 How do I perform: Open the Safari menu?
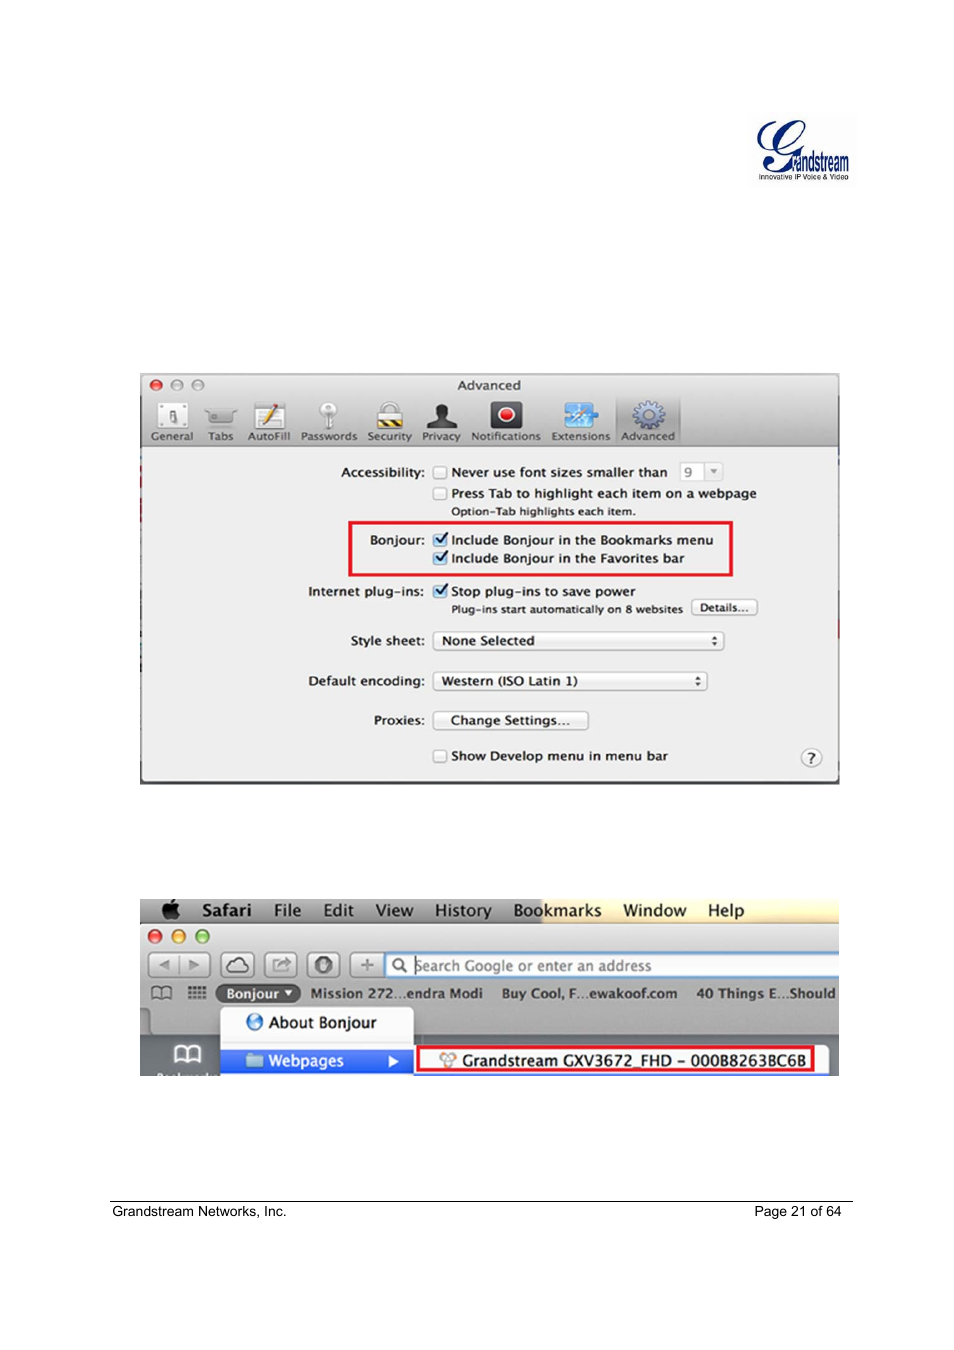[227, 910]
